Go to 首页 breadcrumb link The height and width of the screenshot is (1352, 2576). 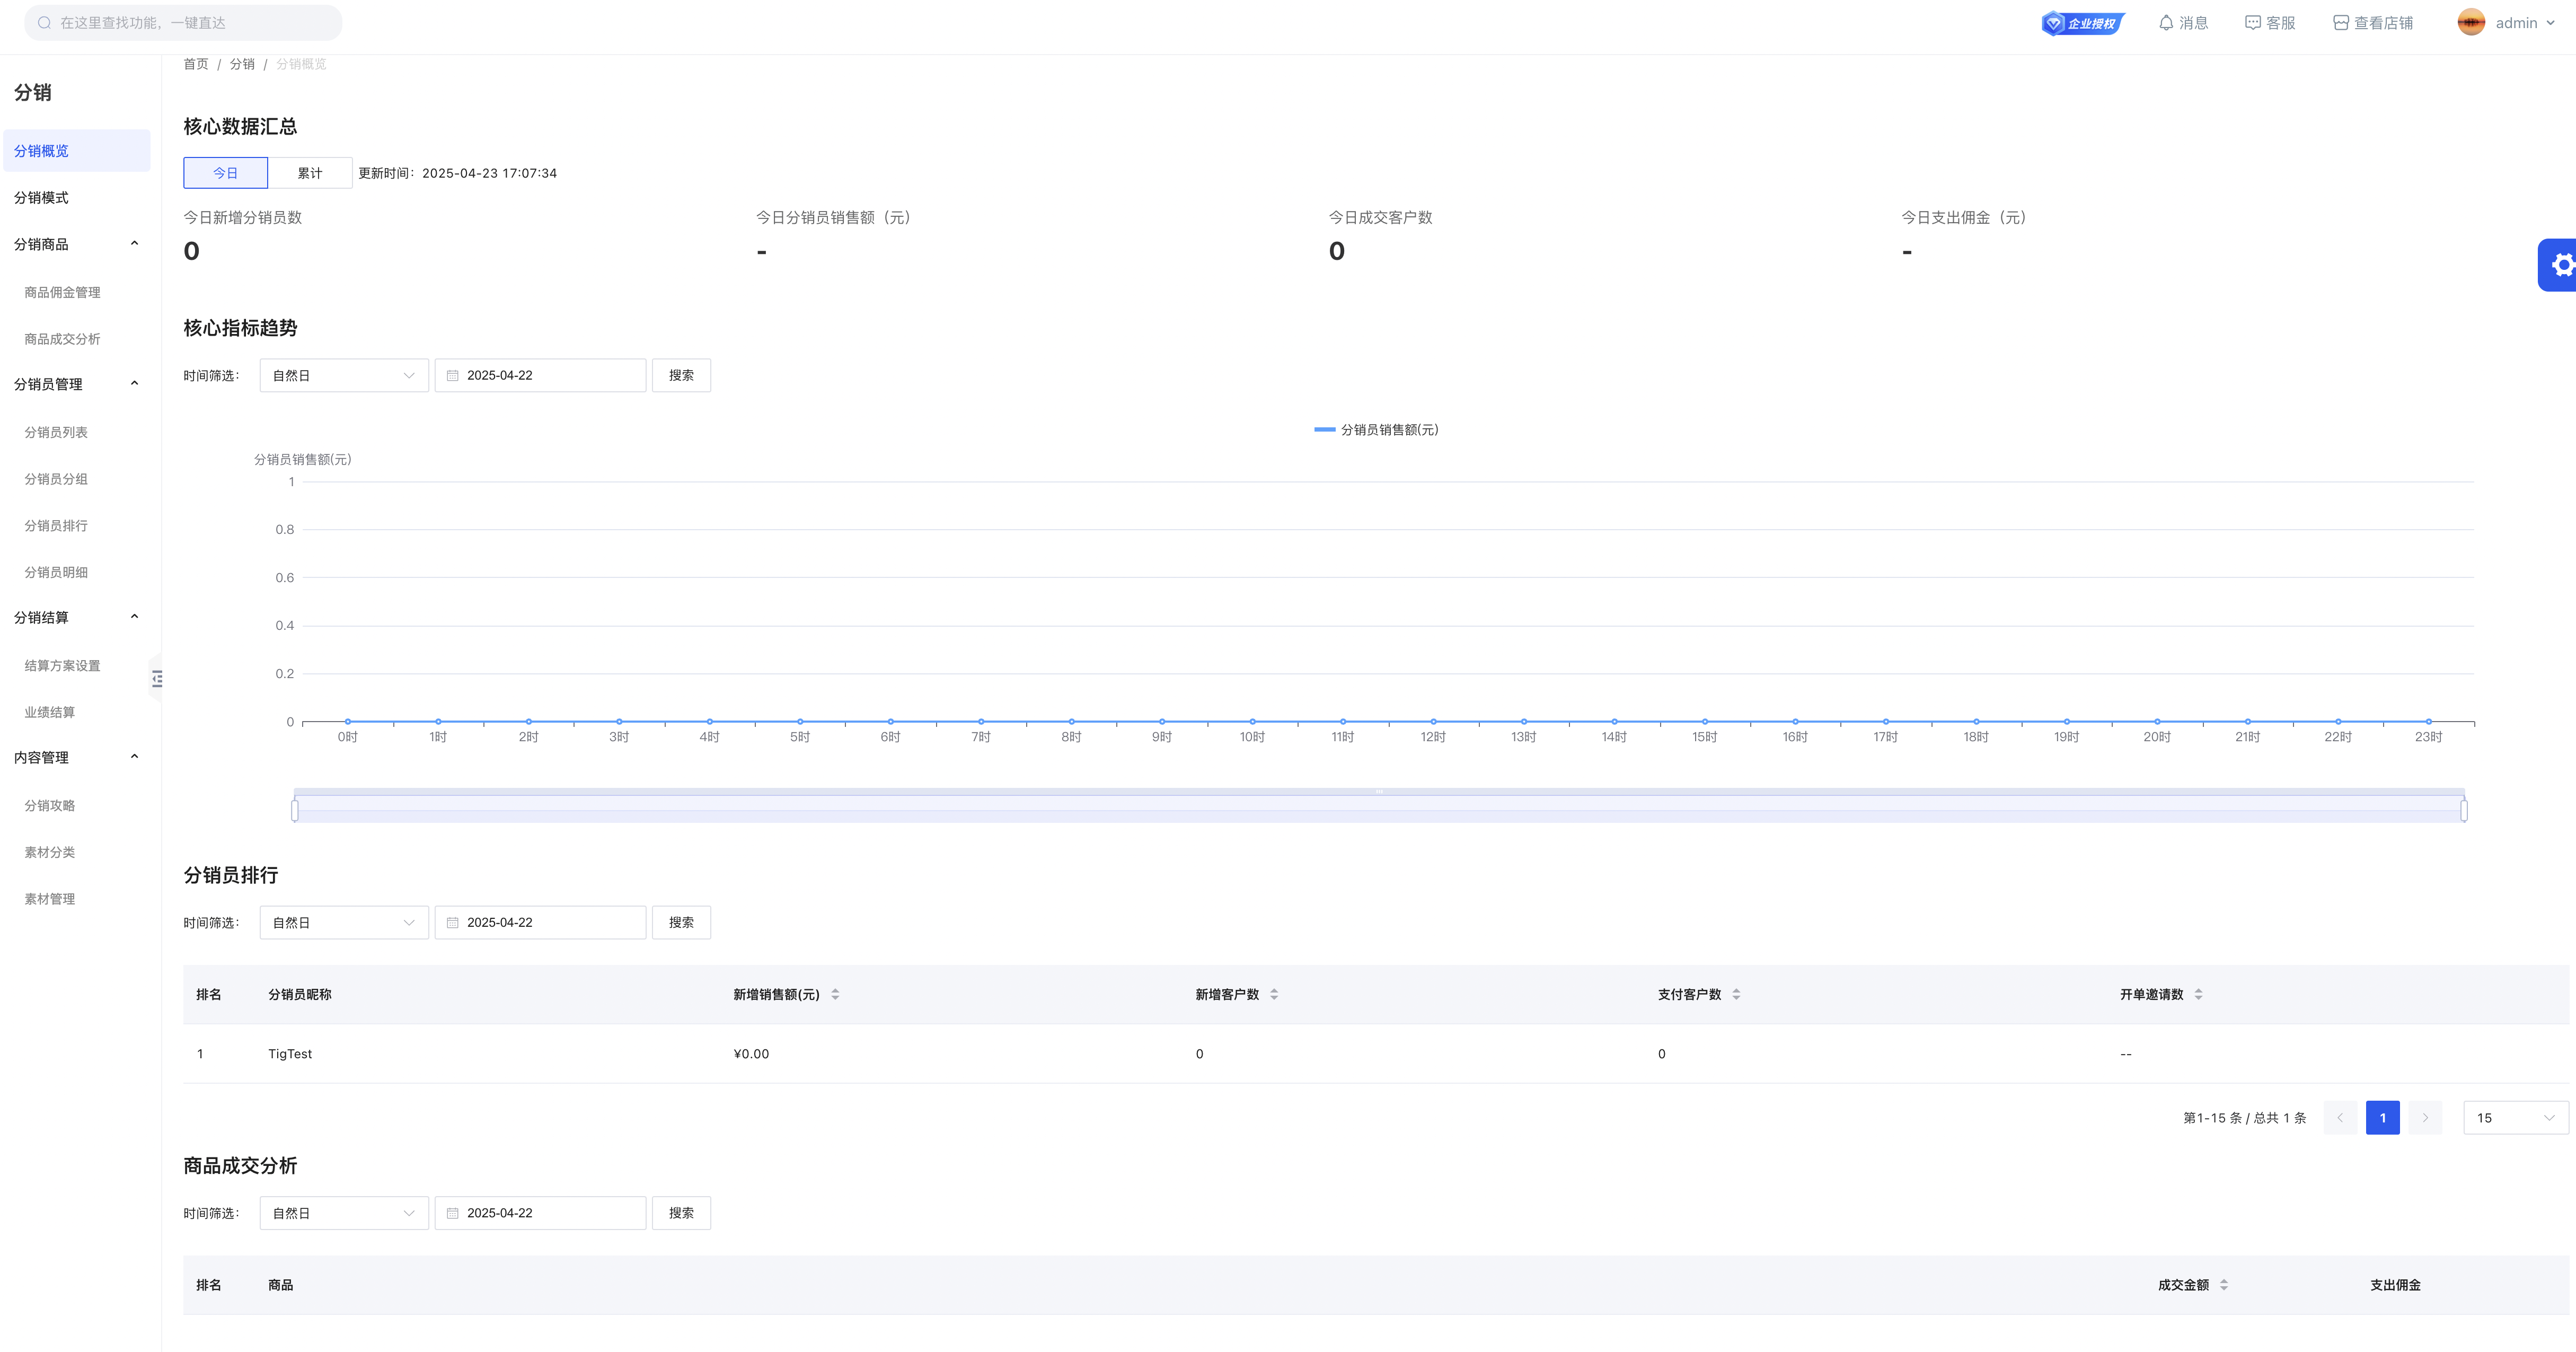[x=196, y=64]
